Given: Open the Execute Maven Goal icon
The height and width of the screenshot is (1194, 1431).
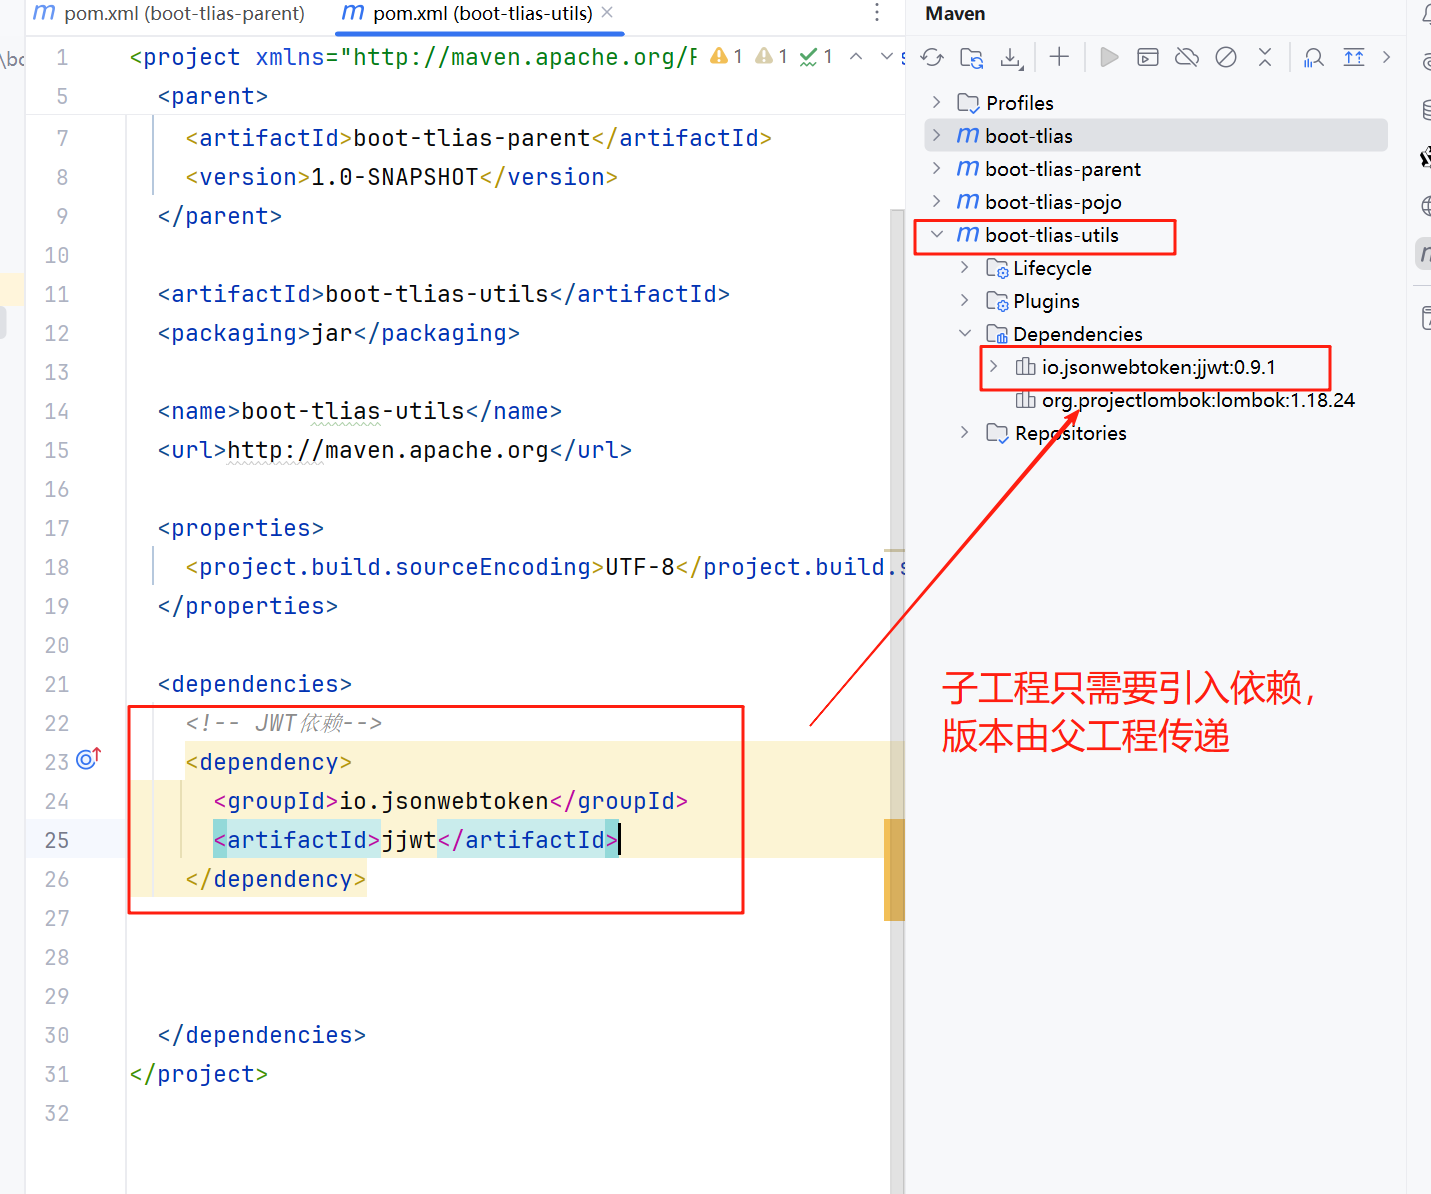Looking at the screenshot, I should click(x=1148, y=57).
